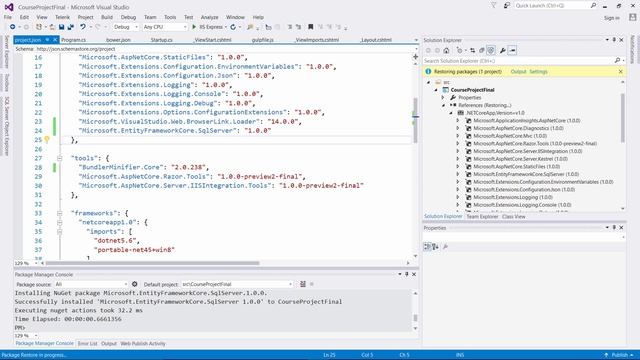Image resolution: width=640 pixels, height=360 pixels.
Task: Switch to the gulpfile.js tab
Action: point(262,40)
